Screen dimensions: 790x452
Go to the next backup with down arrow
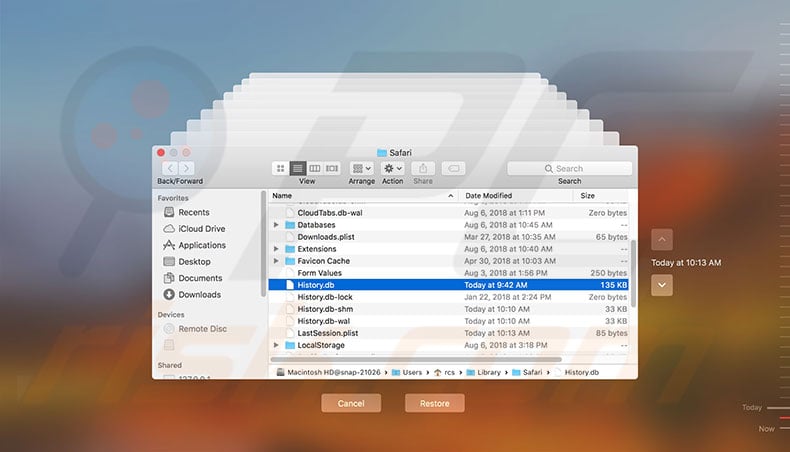662,285
